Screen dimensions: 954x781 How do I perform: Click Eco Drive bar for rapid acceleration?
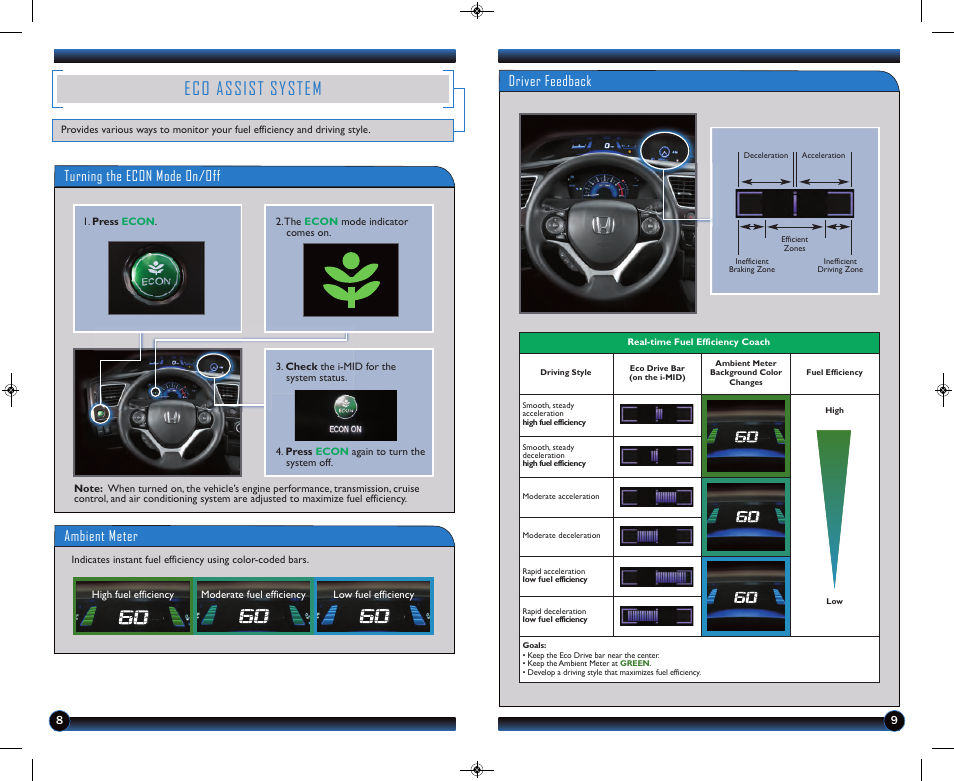pyautogui.click(x=656, y=577)
